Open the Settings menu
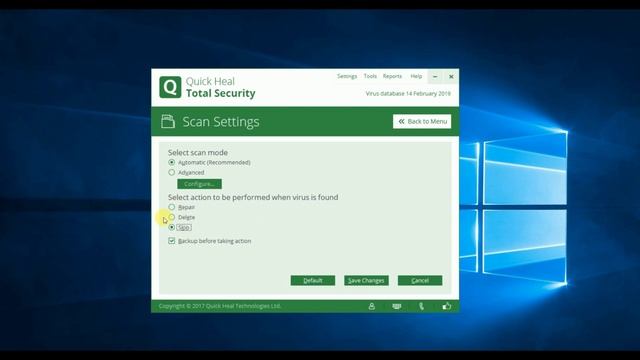Image resolution: width=640 pixels, height=360 pixels. tap(347, 76)
